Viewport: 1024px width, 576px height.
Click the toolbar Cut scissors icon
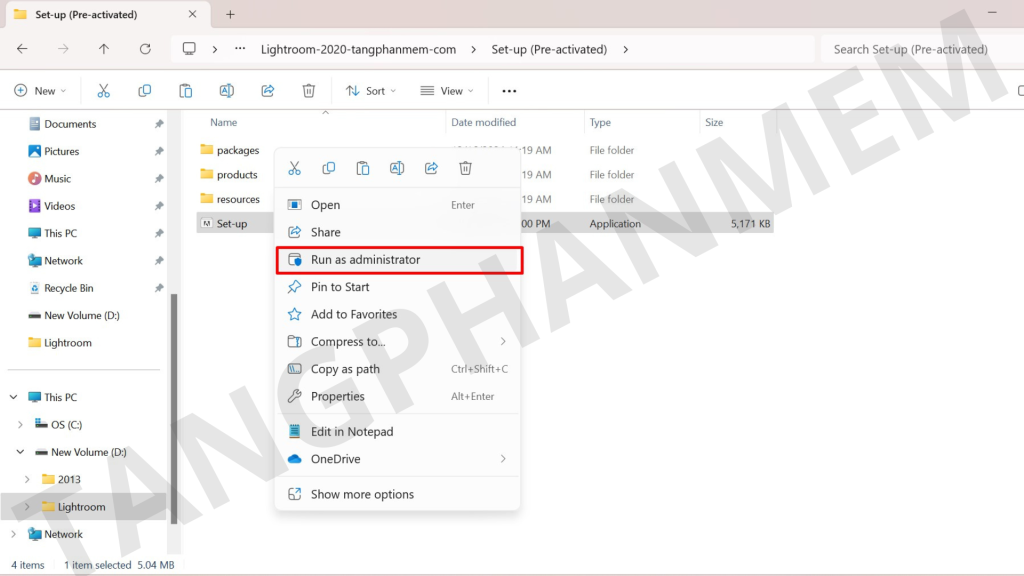pos(103,91)
